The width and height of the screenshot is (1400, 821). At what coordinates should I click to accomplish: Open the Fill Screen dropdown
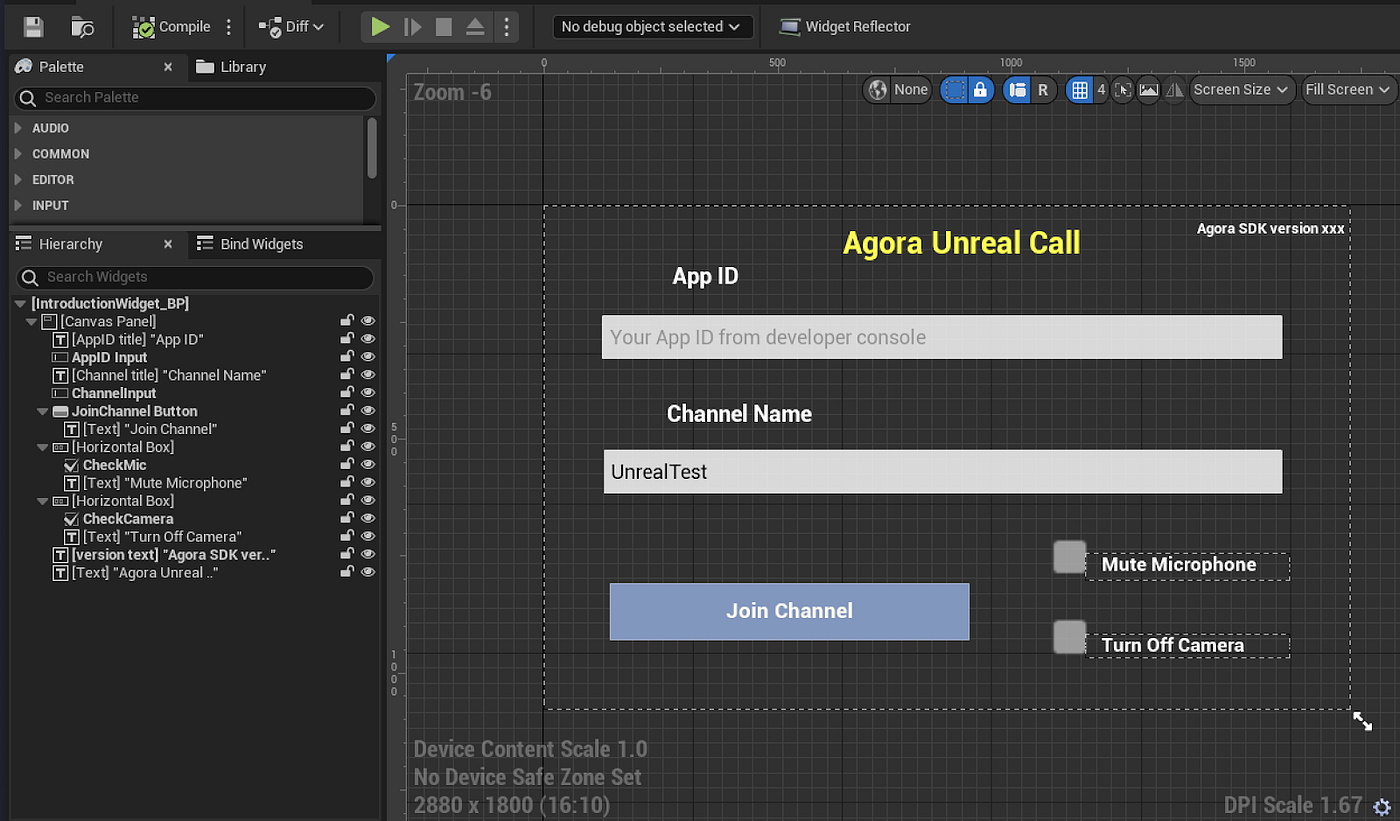click(1349, 90)
